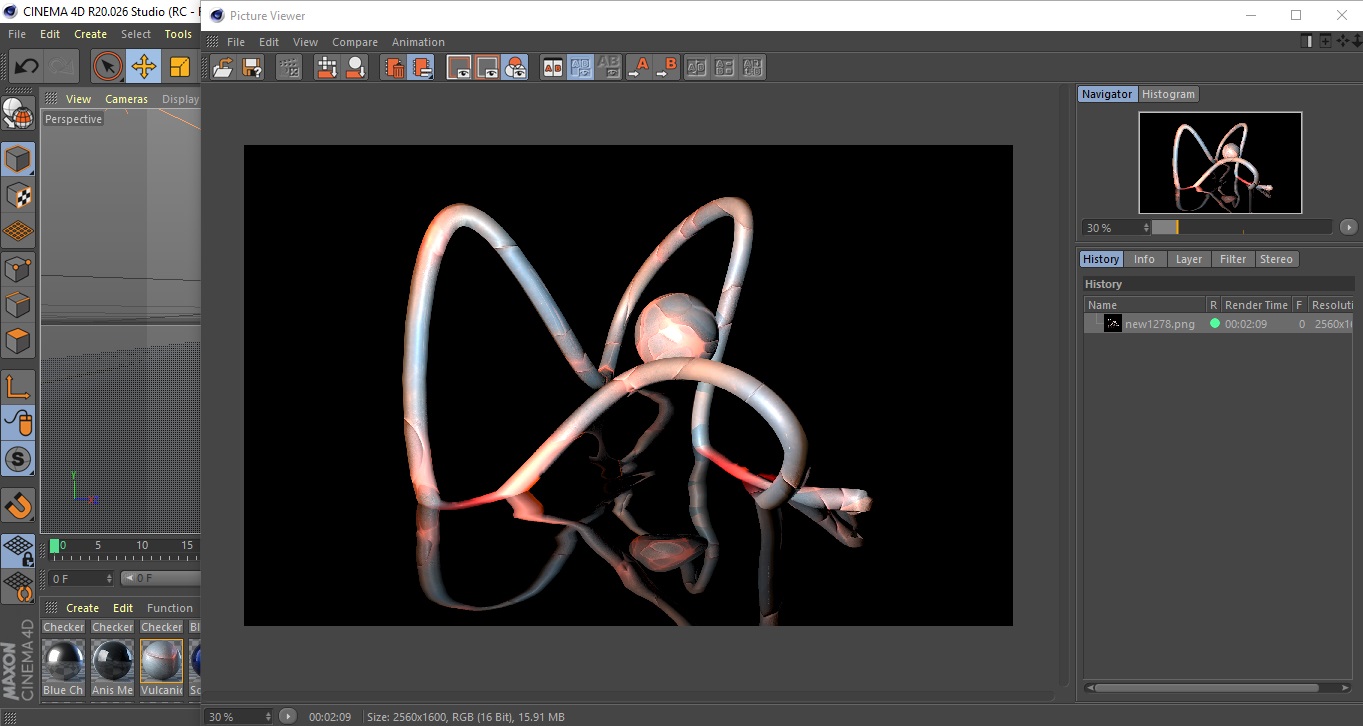Viewport: 1363px width, 726px height.
Task: Open the Compare menu
Action: tap(355, 42)
